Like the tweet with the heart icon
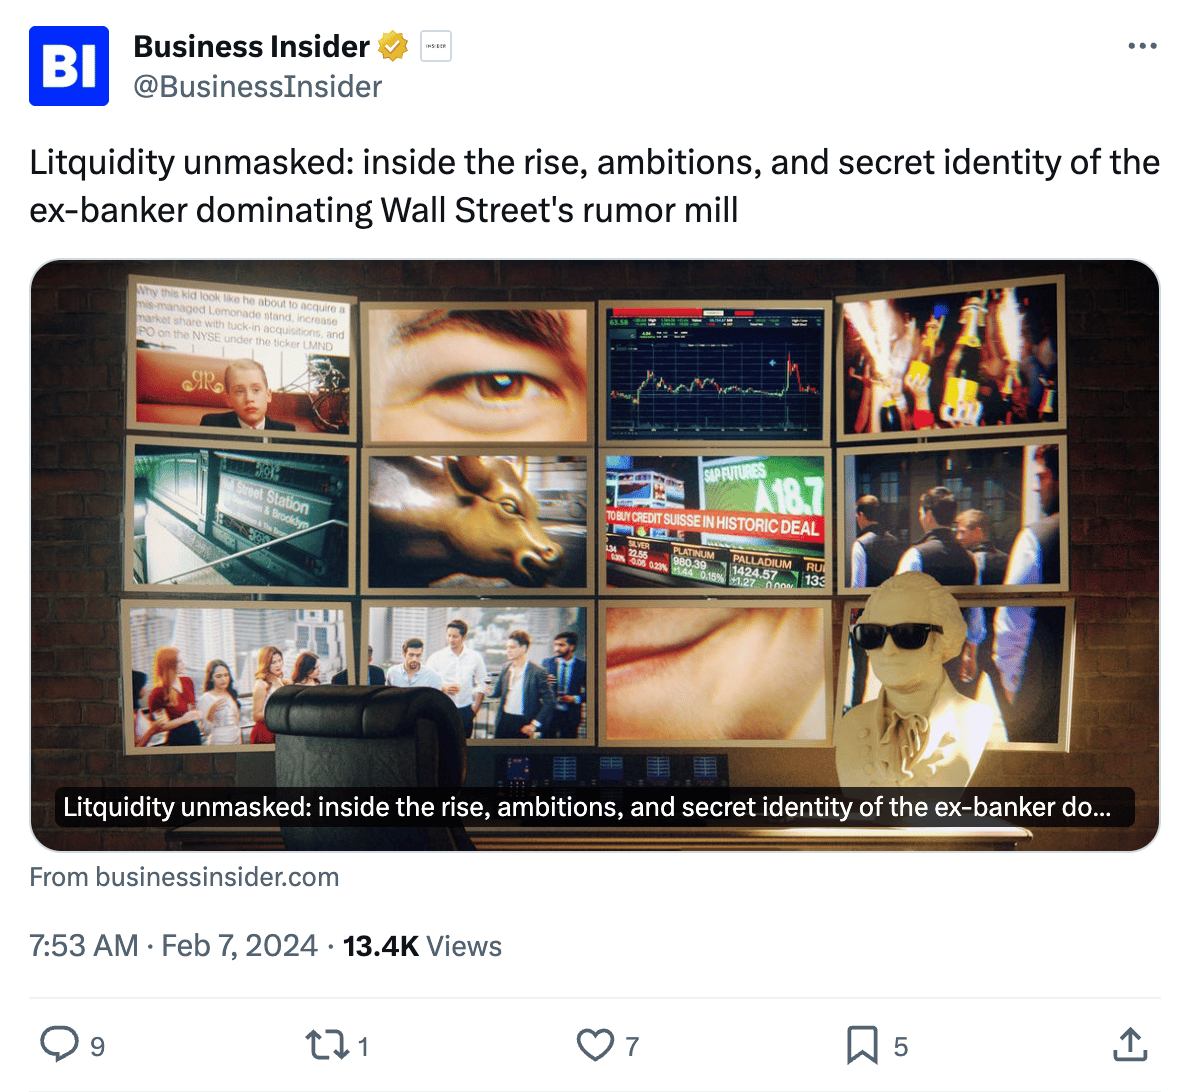Image resolution: width=1188 pixels, height=1092 pixels. [595, 1045]
